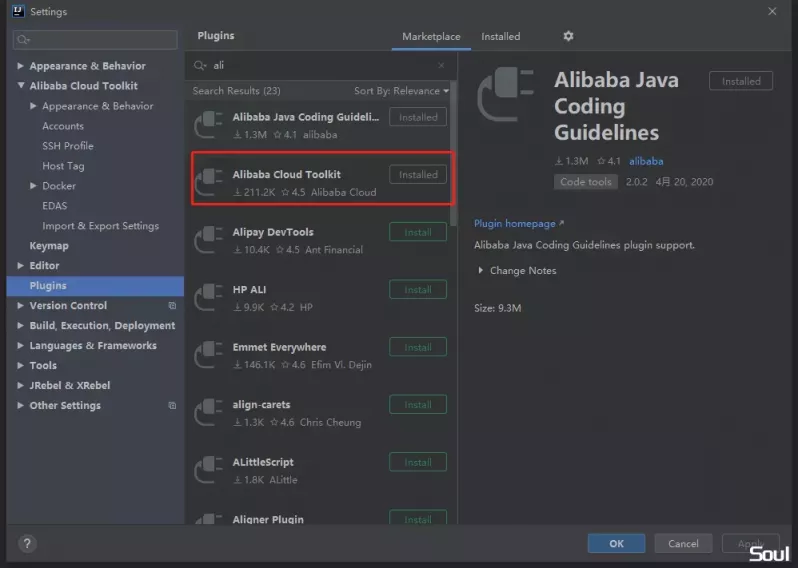This screenshot has width=798, height=568.
Task: Install the align-carets plugin
Action: (418, 405)
